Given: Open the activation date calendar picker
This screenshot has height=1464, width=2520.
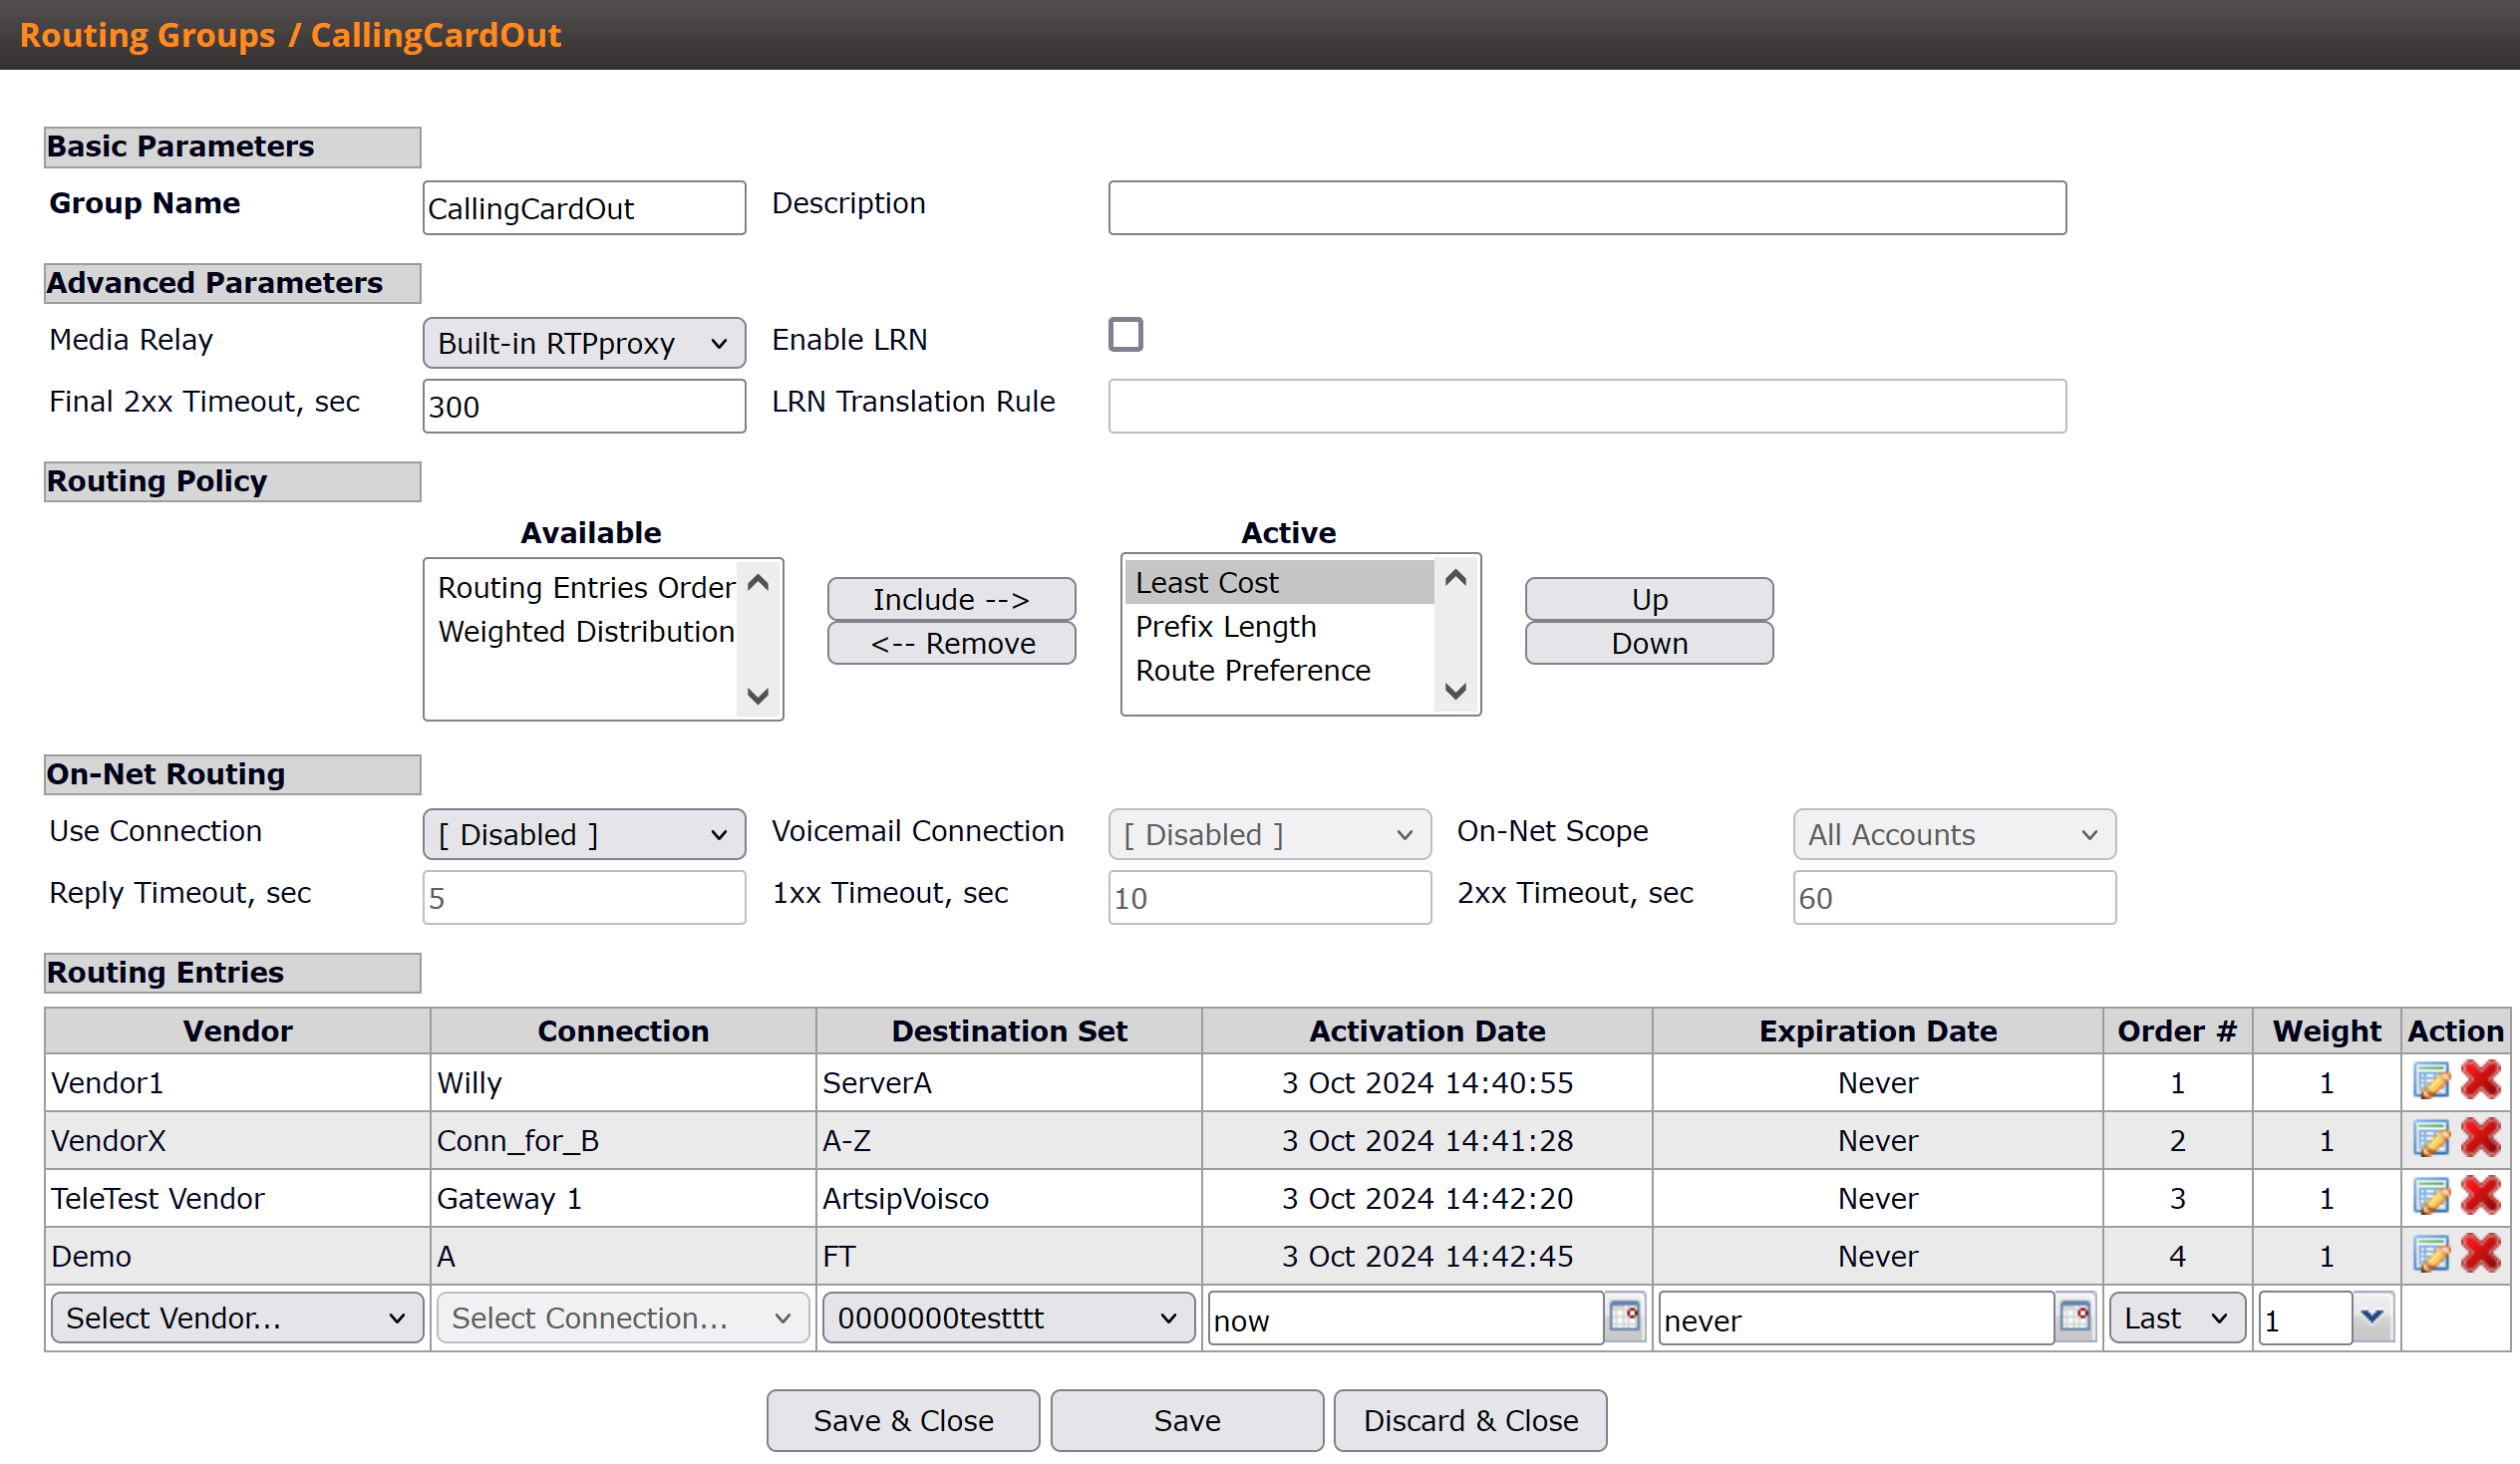Looking at the screenshot, I should pos(1625,1317).
